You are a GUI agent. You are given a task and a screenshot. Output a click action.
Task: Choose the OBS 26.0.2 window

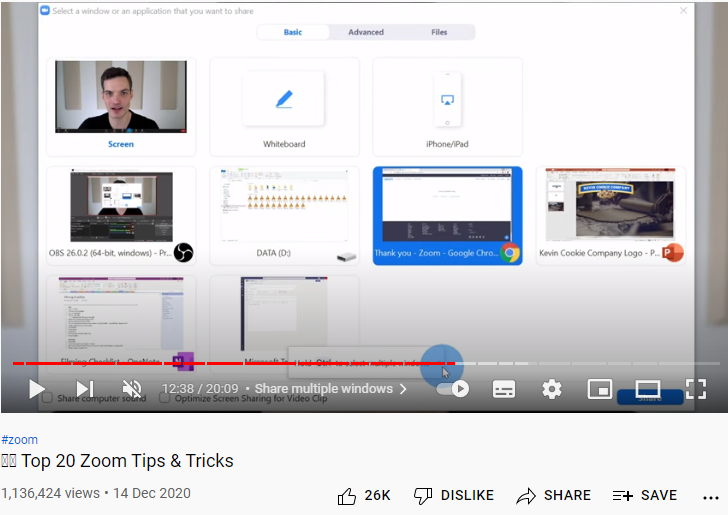pyautogui.click(x=121, y=216)
